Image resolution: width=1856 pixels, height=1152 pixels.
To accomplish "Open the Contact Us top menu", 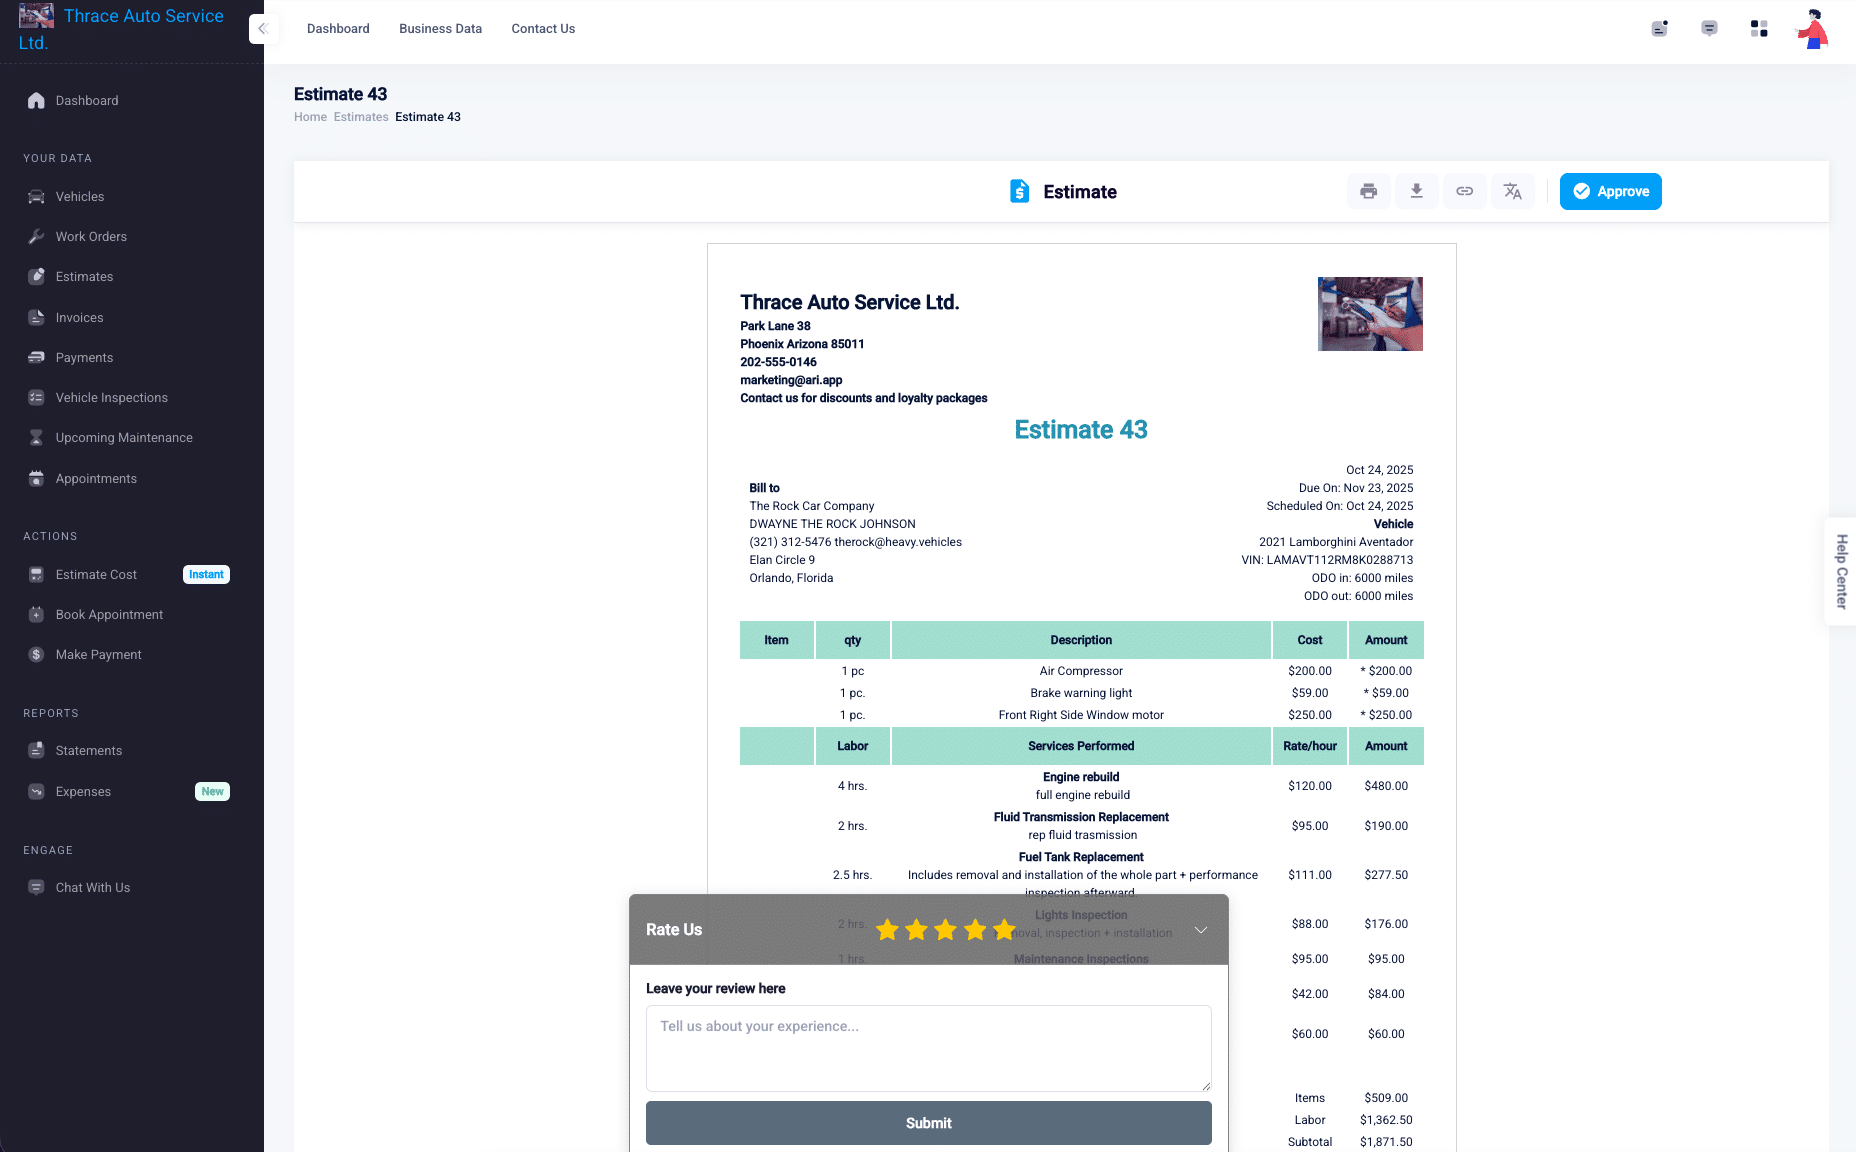I will pyautogui.click(x=543, y=29).
